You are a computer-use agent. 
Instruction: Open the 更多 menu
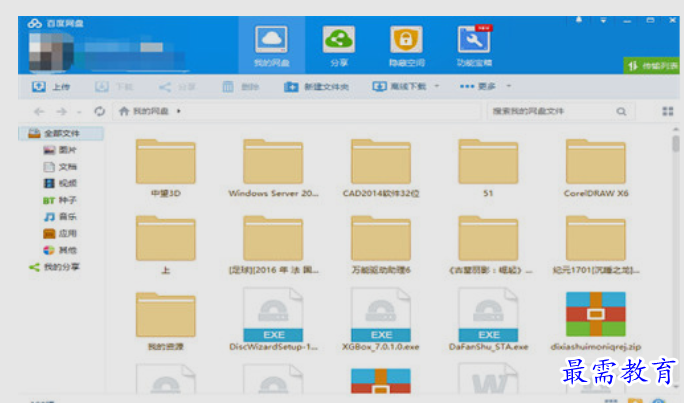pyautogui.click(x=478, y=86)
